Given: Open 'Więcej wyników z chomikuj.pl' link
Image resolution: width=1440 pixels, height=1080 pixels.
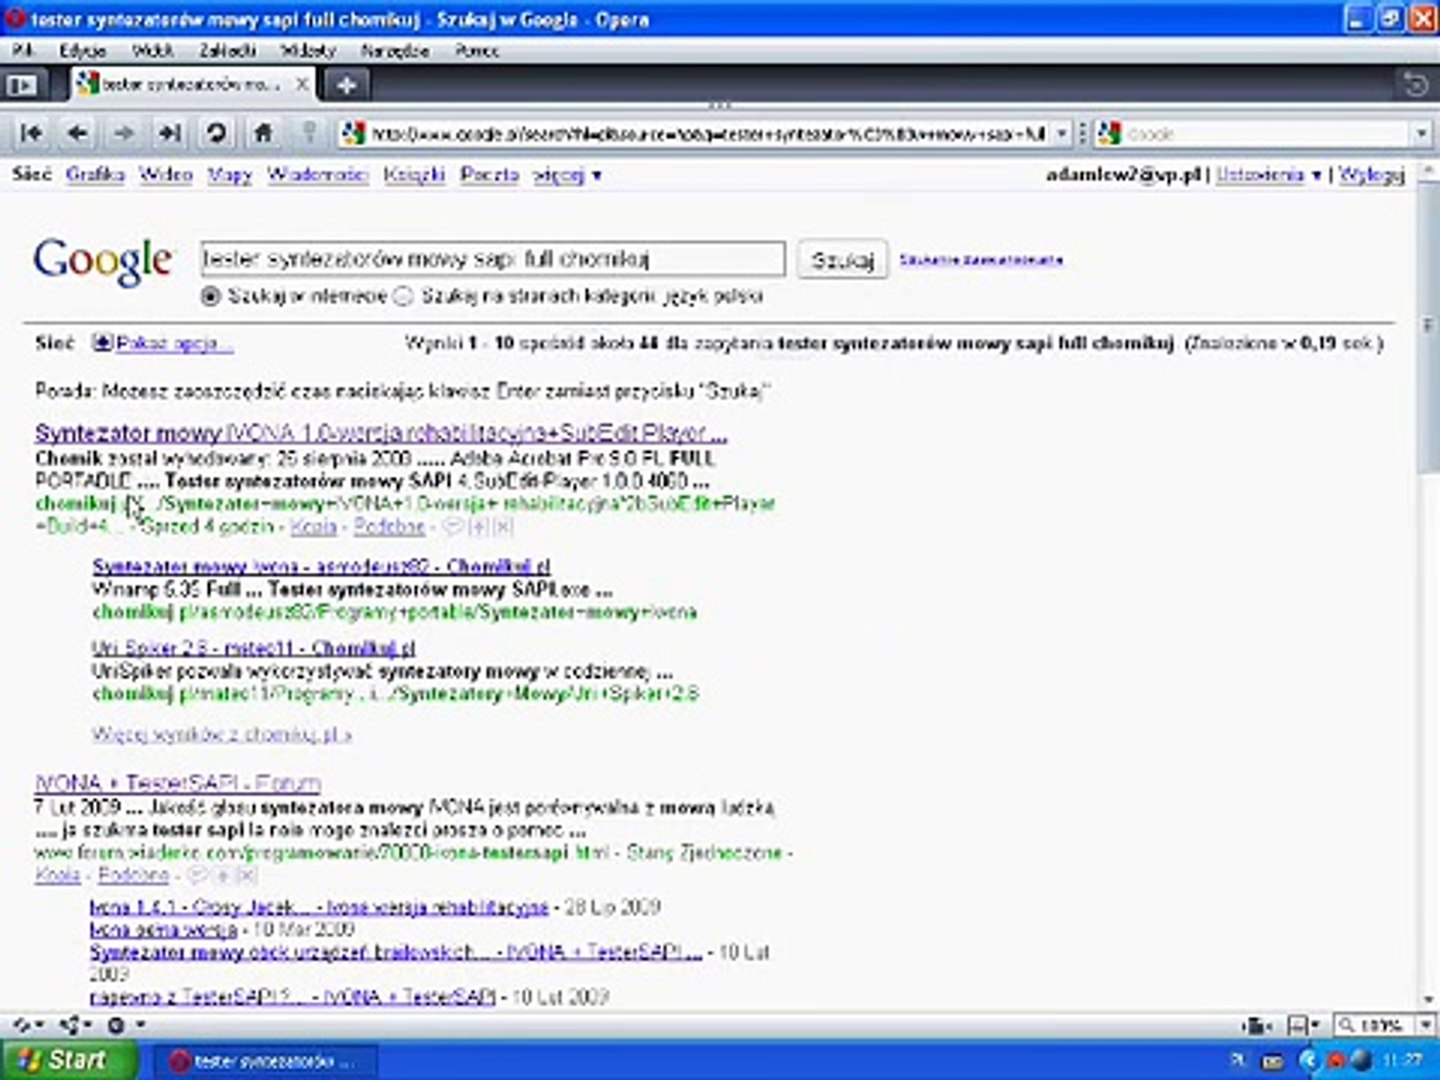Looking at the screenshot, I should [x=221, y=735].
